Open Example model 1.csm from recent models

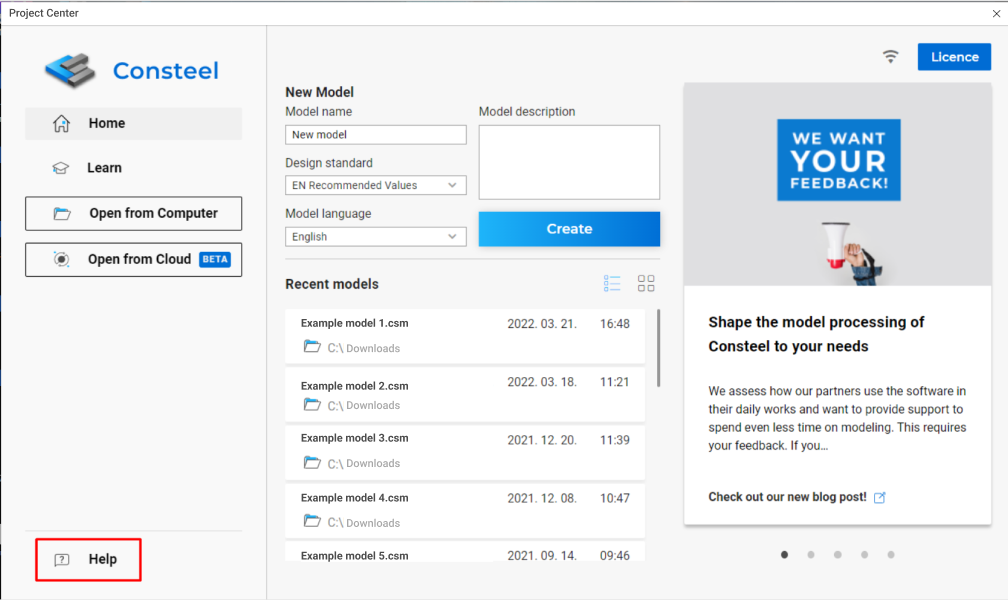click(x=465, y=336)
